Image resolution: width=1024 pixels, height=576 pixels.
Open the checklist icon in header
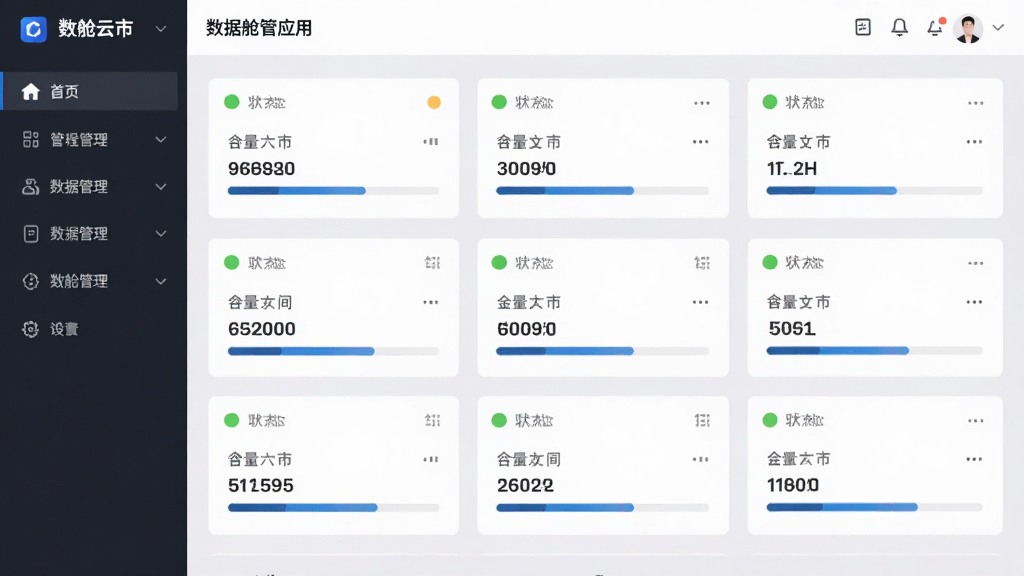(863, 27)
